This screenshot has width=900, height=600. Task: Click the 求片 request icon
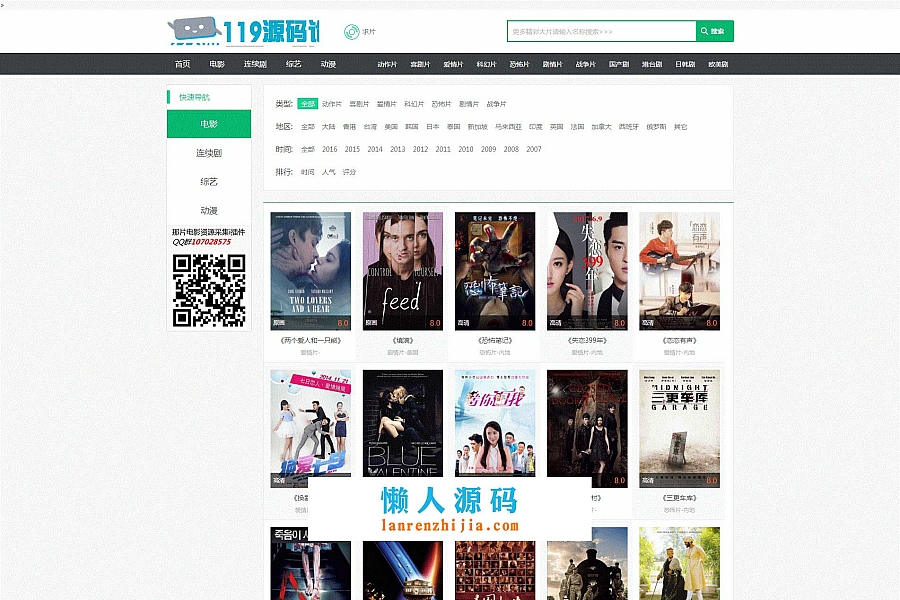(x=351, y=32)
